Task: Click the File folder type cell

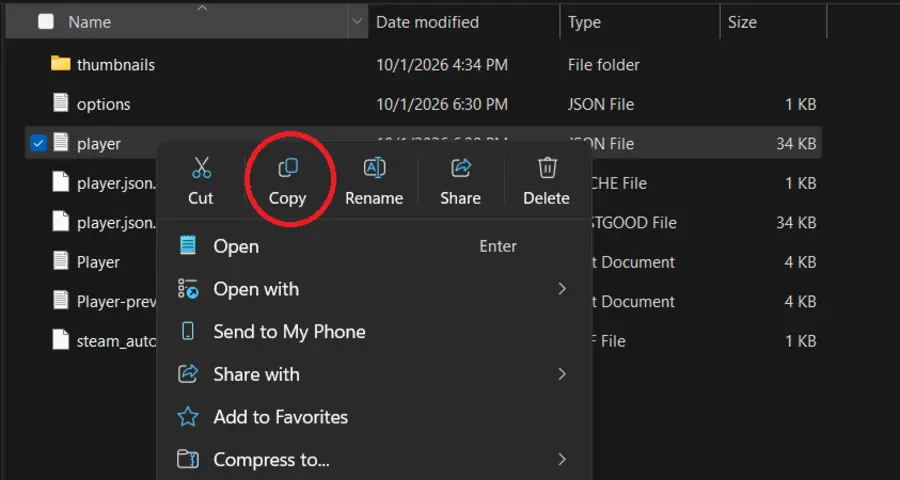Action: (604, 65)
